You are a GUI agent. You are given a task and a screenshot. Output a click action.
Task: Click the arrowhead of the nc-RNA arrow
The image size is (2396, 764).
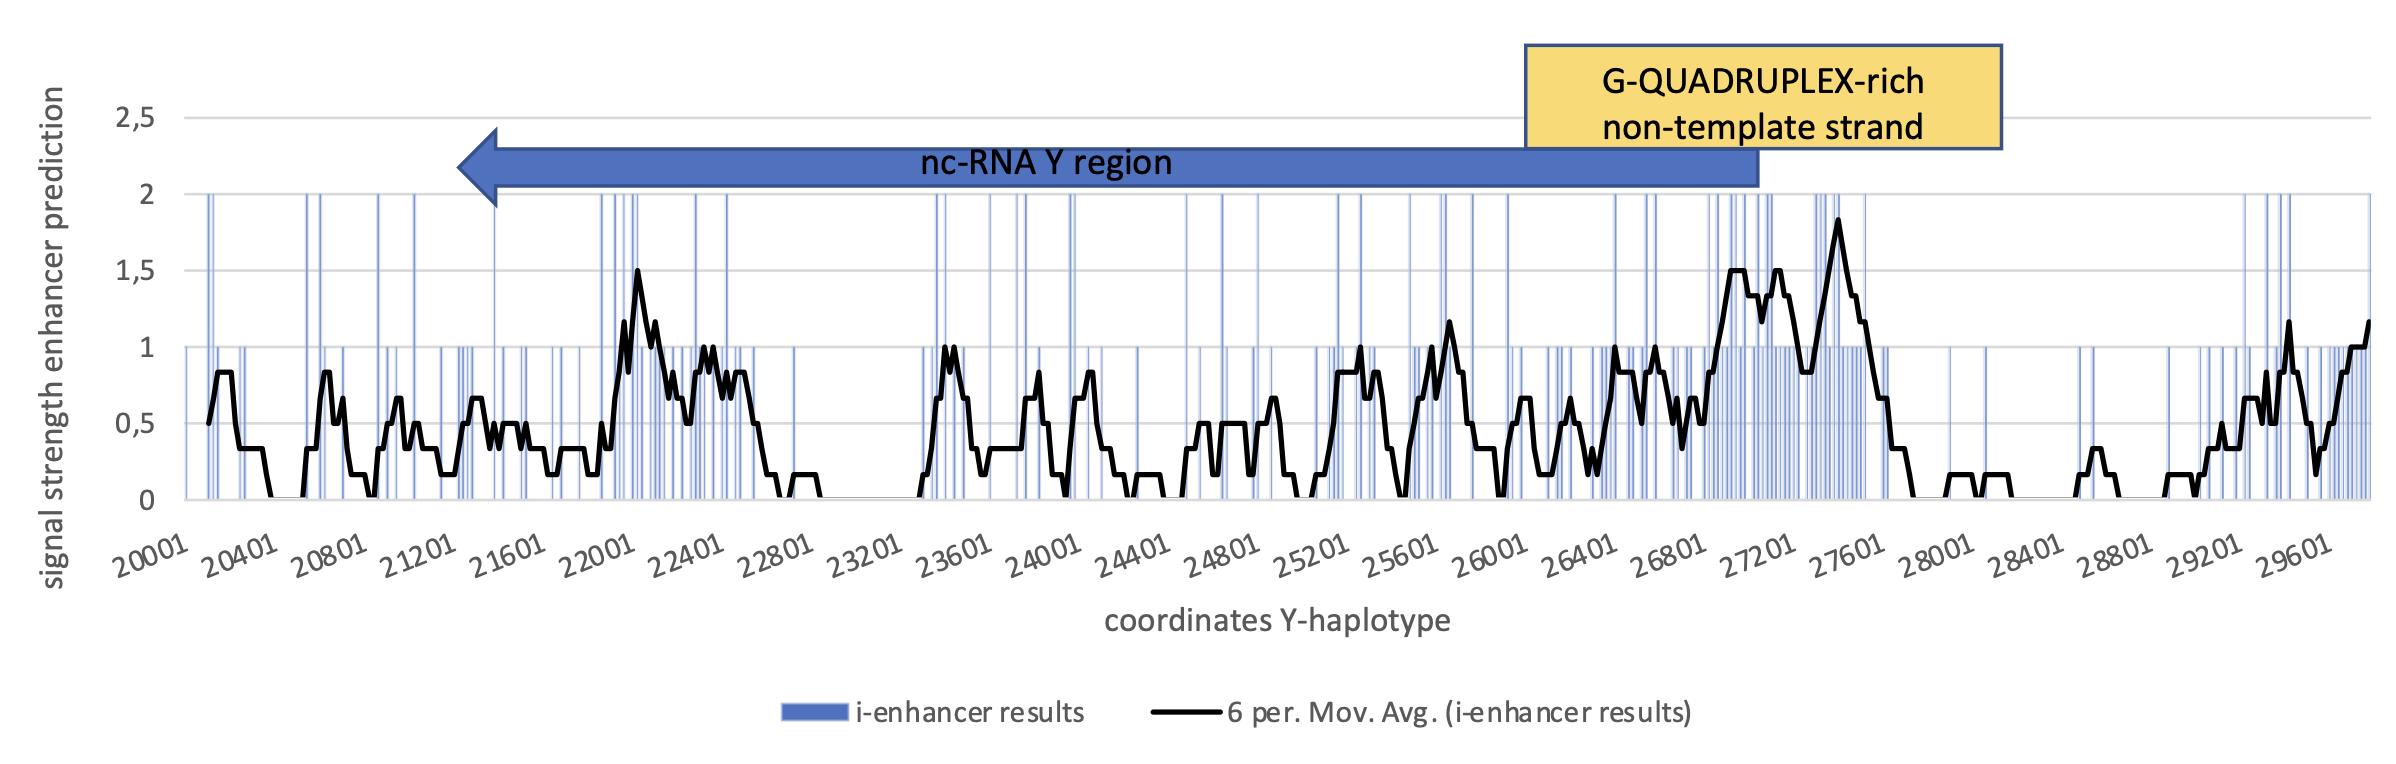tap(478, 167)
